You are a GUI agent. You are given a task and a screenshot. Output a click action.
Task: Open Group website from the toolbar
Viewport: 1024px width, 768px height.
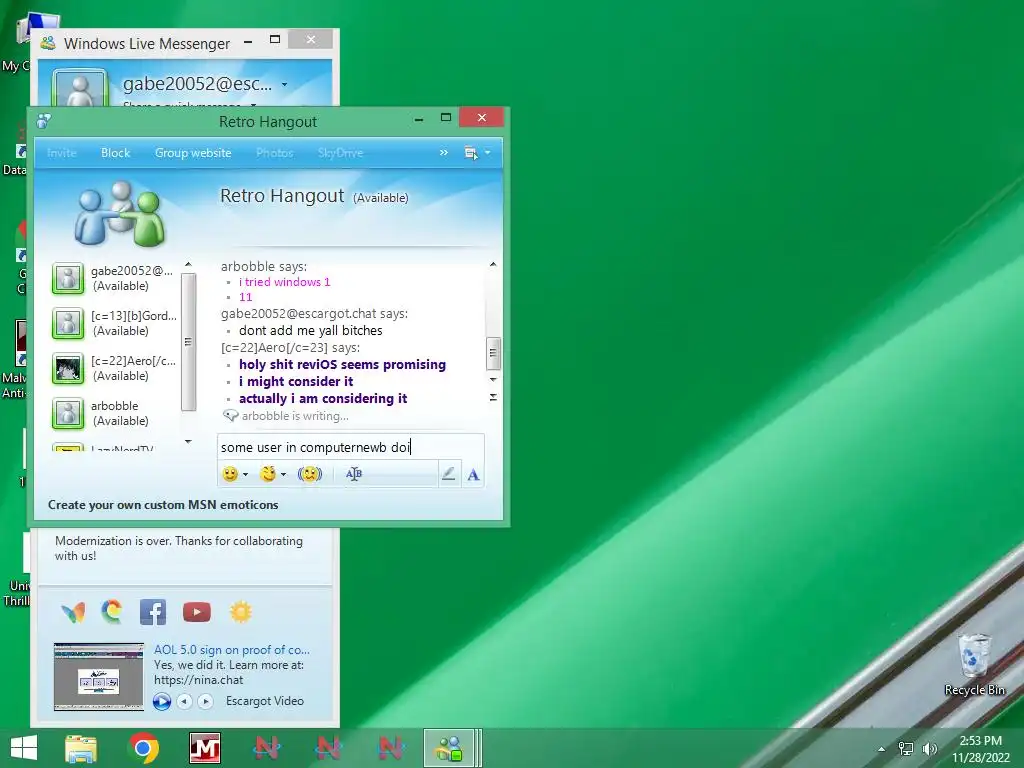pos(193,153)
